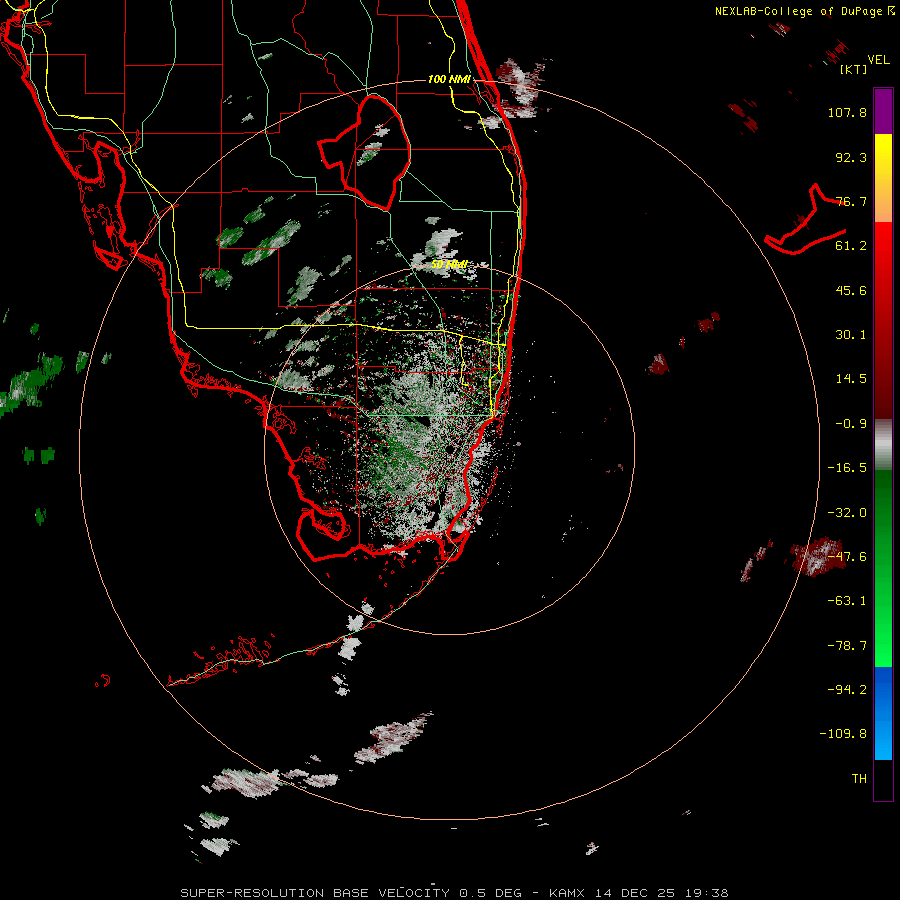Pick the black TH color bar segment
Viewport: 900px width, 900px height.
coord(883,779)
